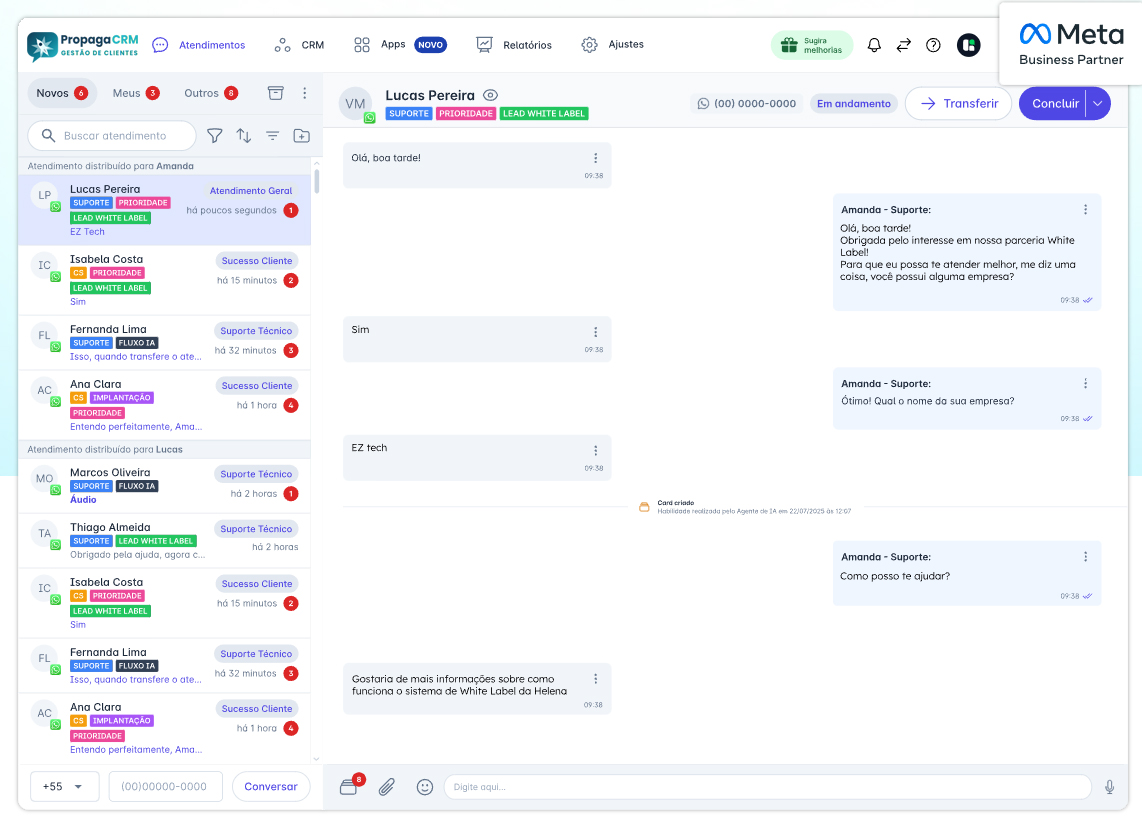The image size is (1142, 828).
Task: Open the Relatórios menu
Action: [x=513, y=45]
